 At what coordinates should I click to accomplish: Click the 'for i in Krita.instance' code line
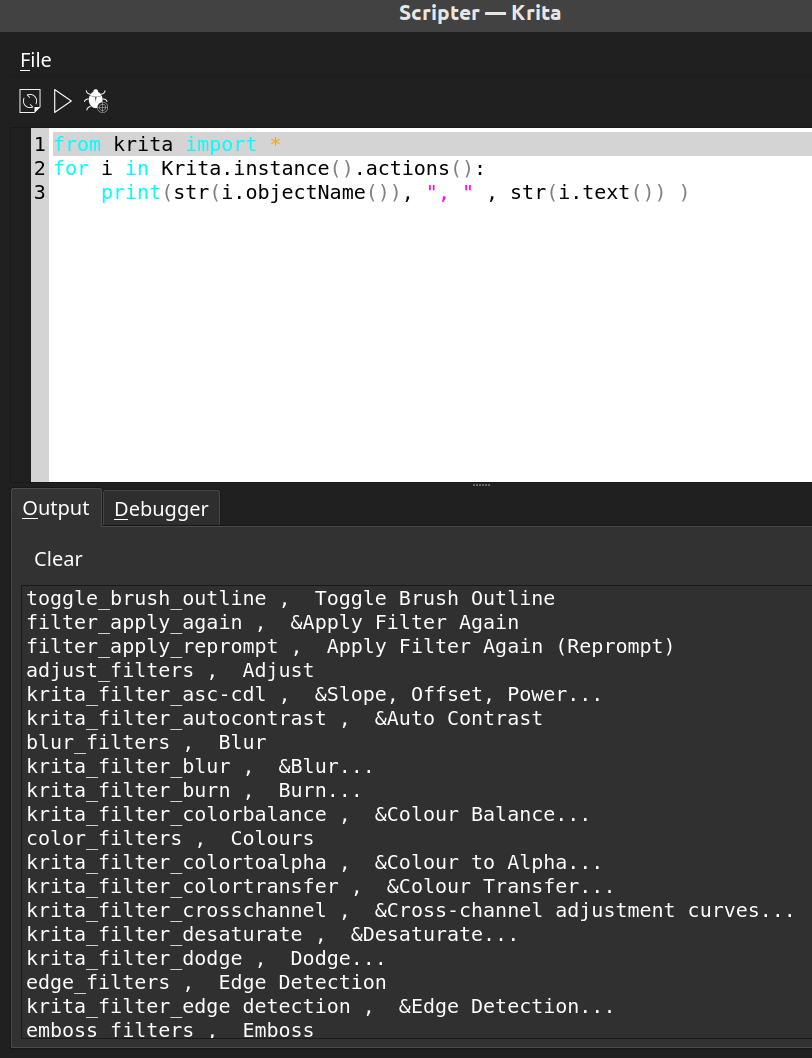point(268,168)
